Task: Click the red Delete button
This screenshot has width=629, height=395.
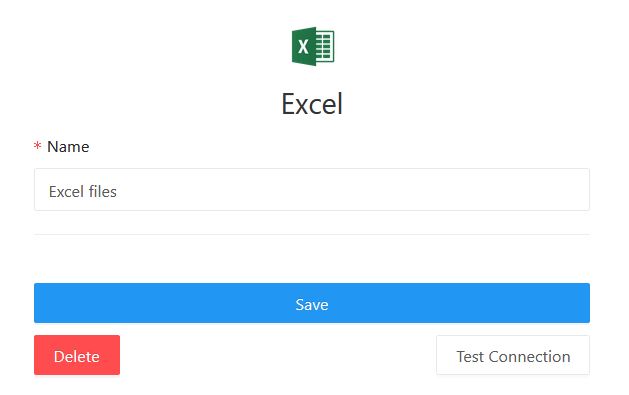Action: [77, 355]
